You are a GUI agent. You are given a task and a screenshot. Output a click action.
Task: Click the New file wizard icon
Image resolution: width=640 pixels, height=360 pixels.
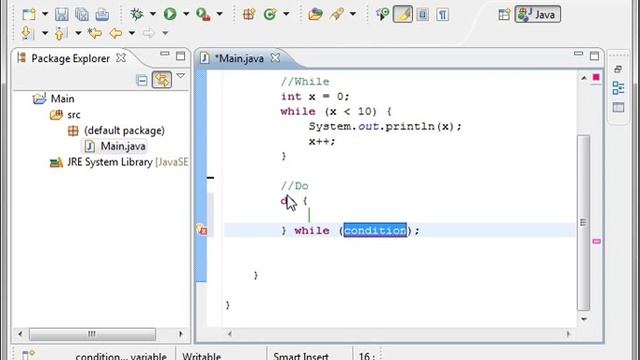coord(29,14)
